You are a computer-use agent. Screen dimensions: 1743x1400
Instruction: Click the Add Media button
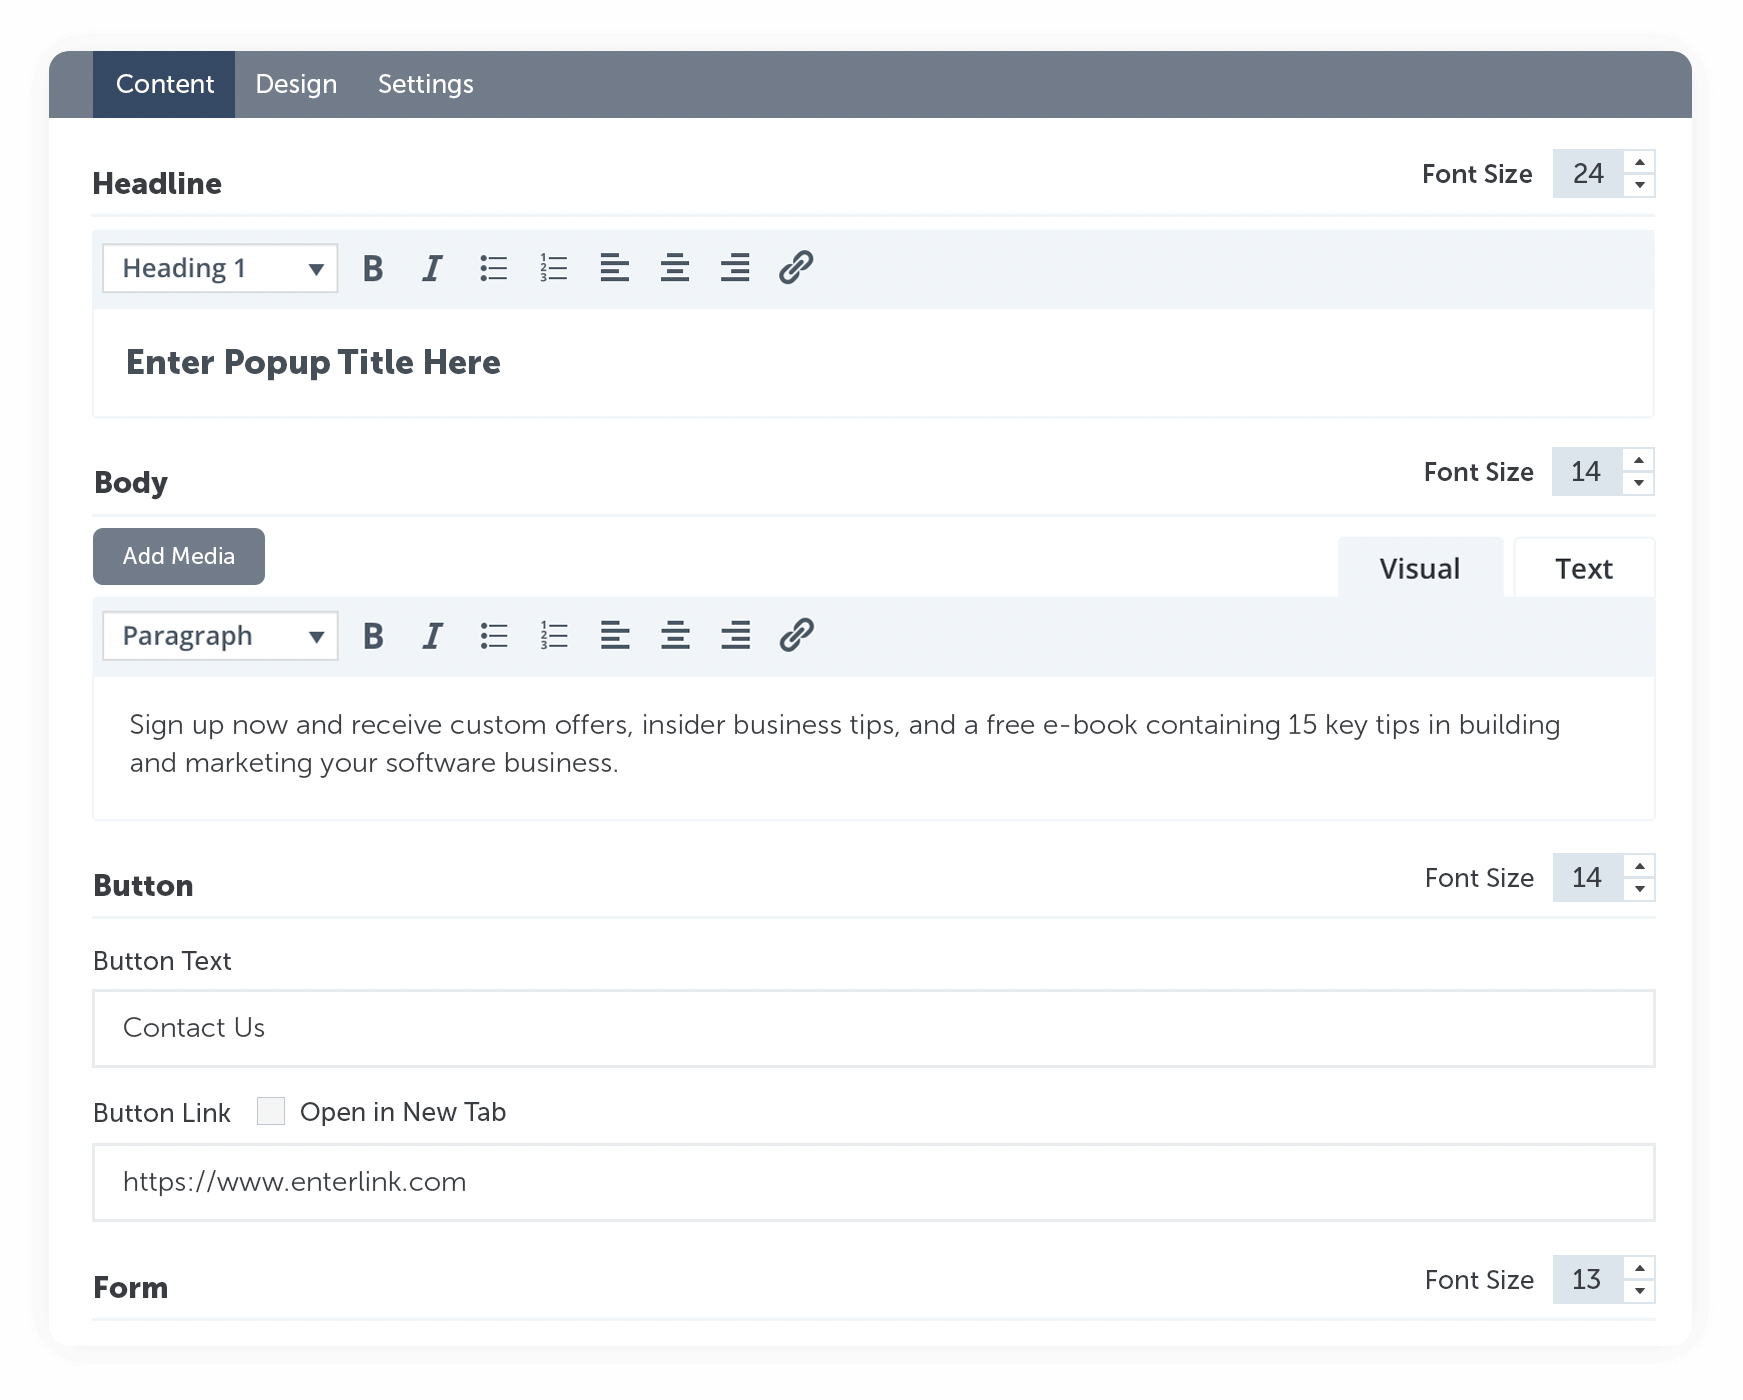click(x=179, y=556)
